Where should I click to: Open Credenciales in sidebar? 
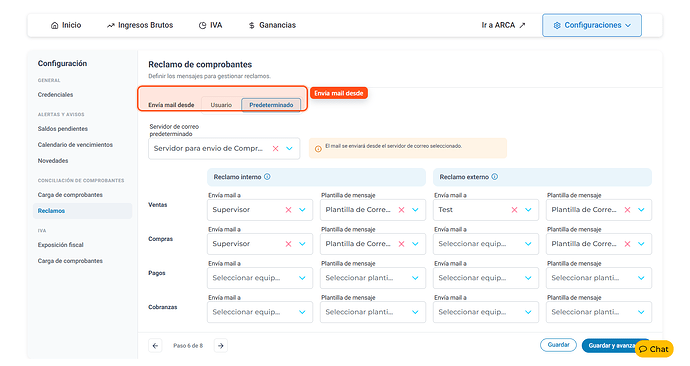55,95
